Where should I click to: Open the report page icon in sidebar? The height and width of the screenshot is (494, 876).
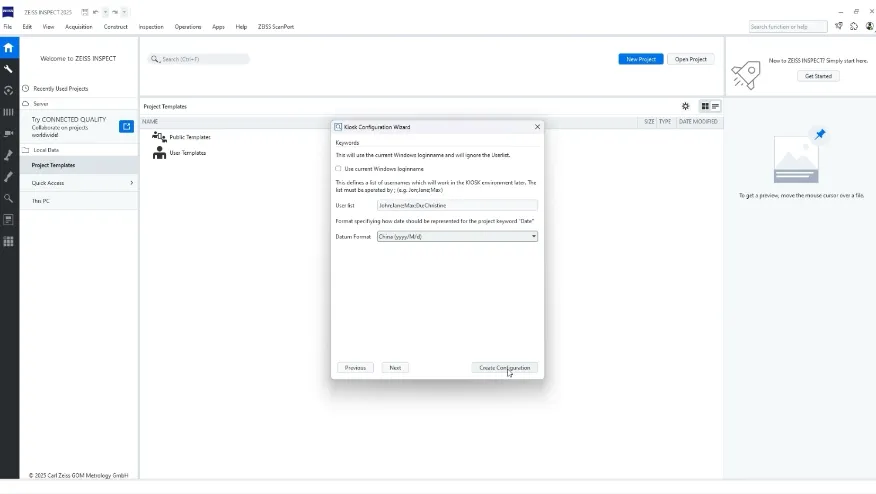pyautogui.click(x=8, y=220)
